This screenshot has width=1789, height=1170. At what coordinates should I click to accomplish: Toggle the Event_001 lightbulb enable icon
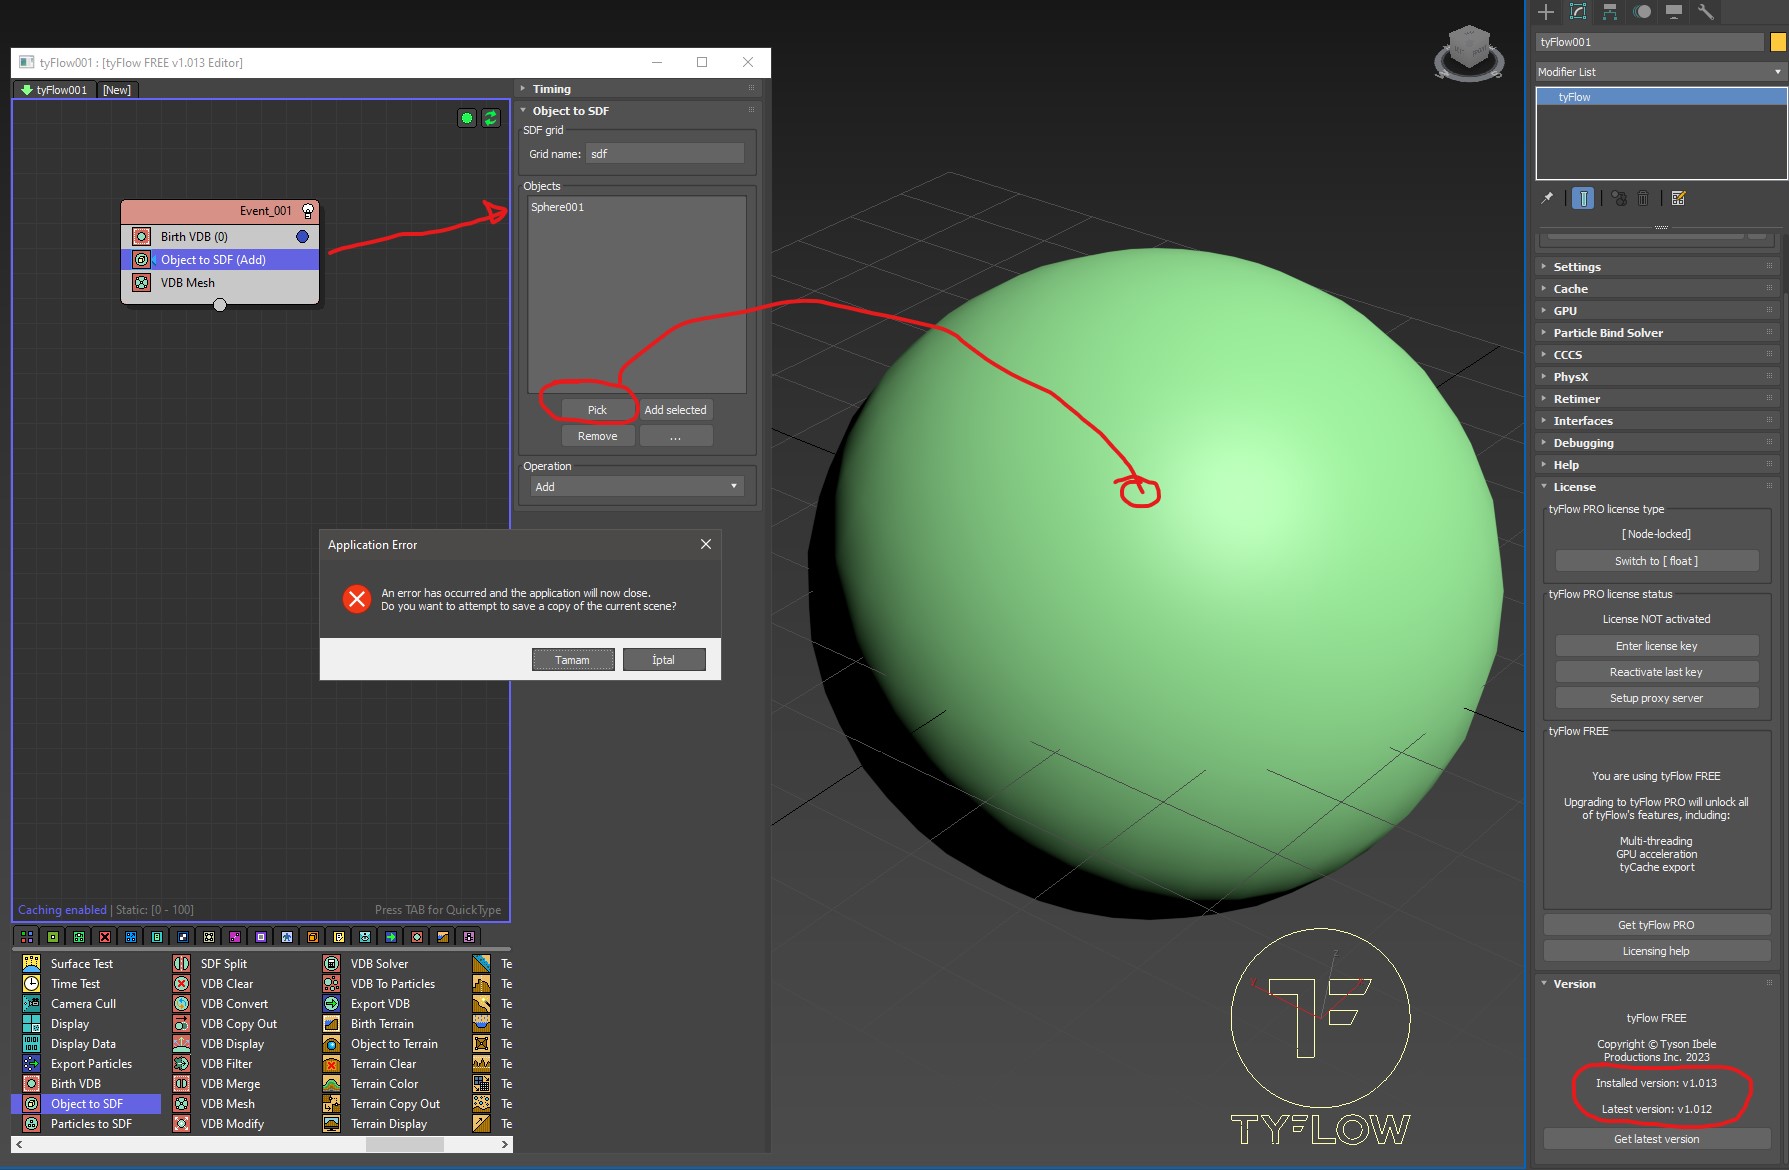[308, 211]
